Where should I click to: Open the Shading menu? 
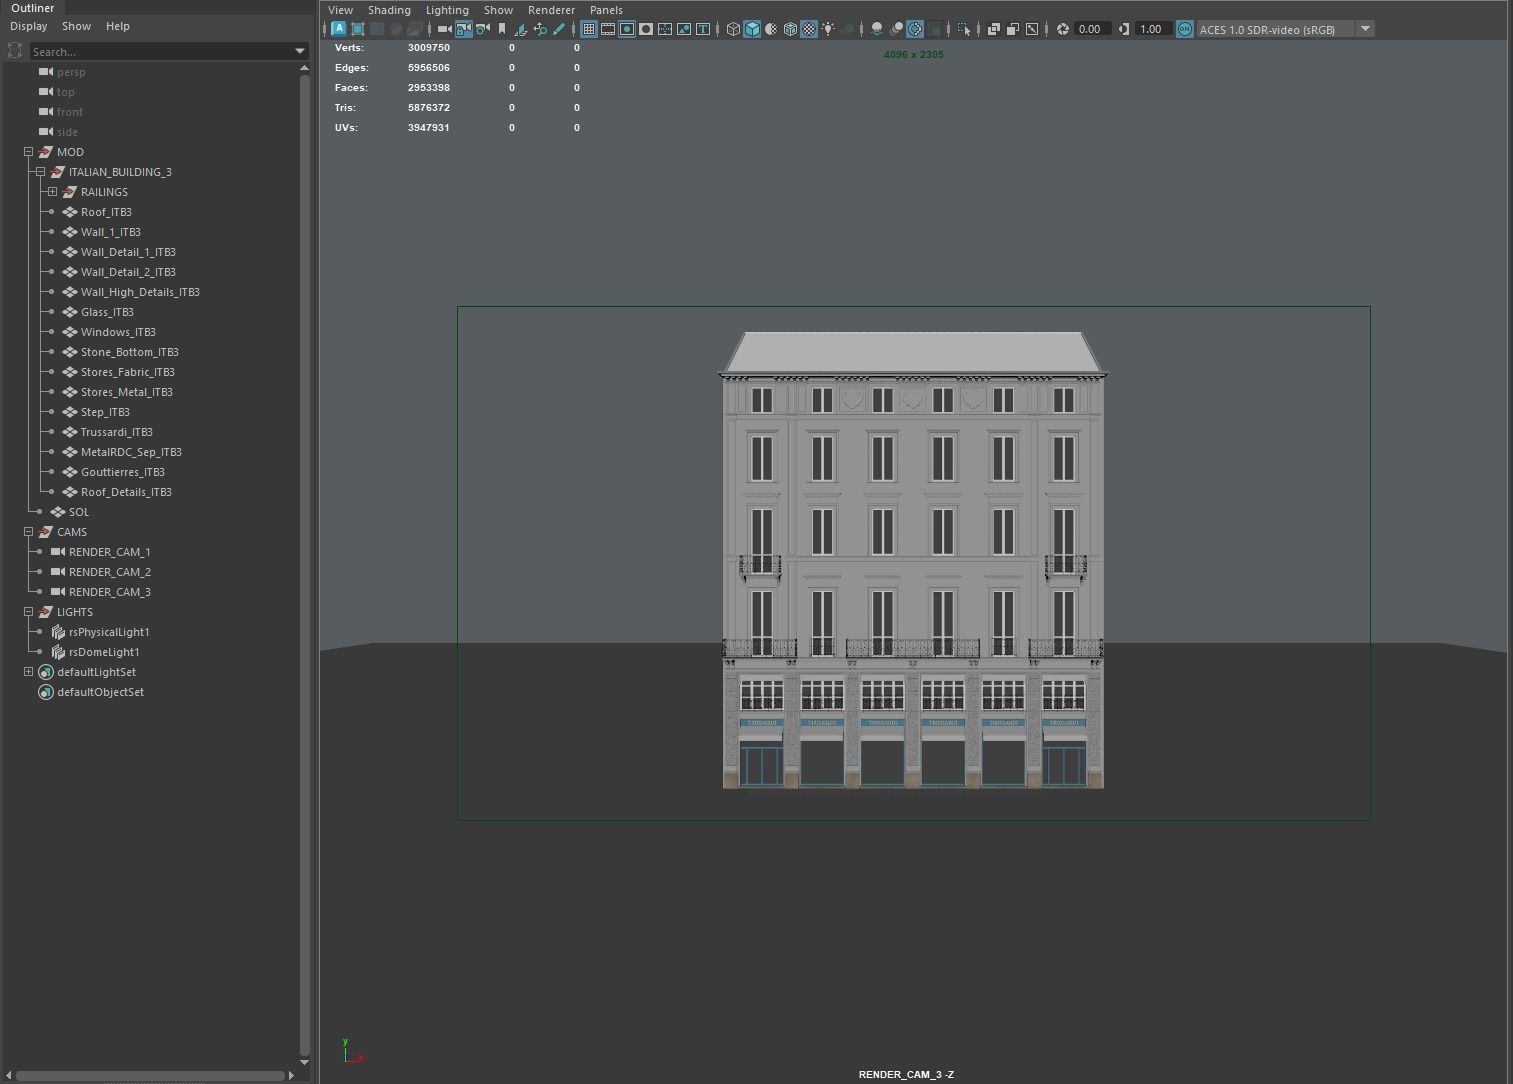tap(389, 10)
